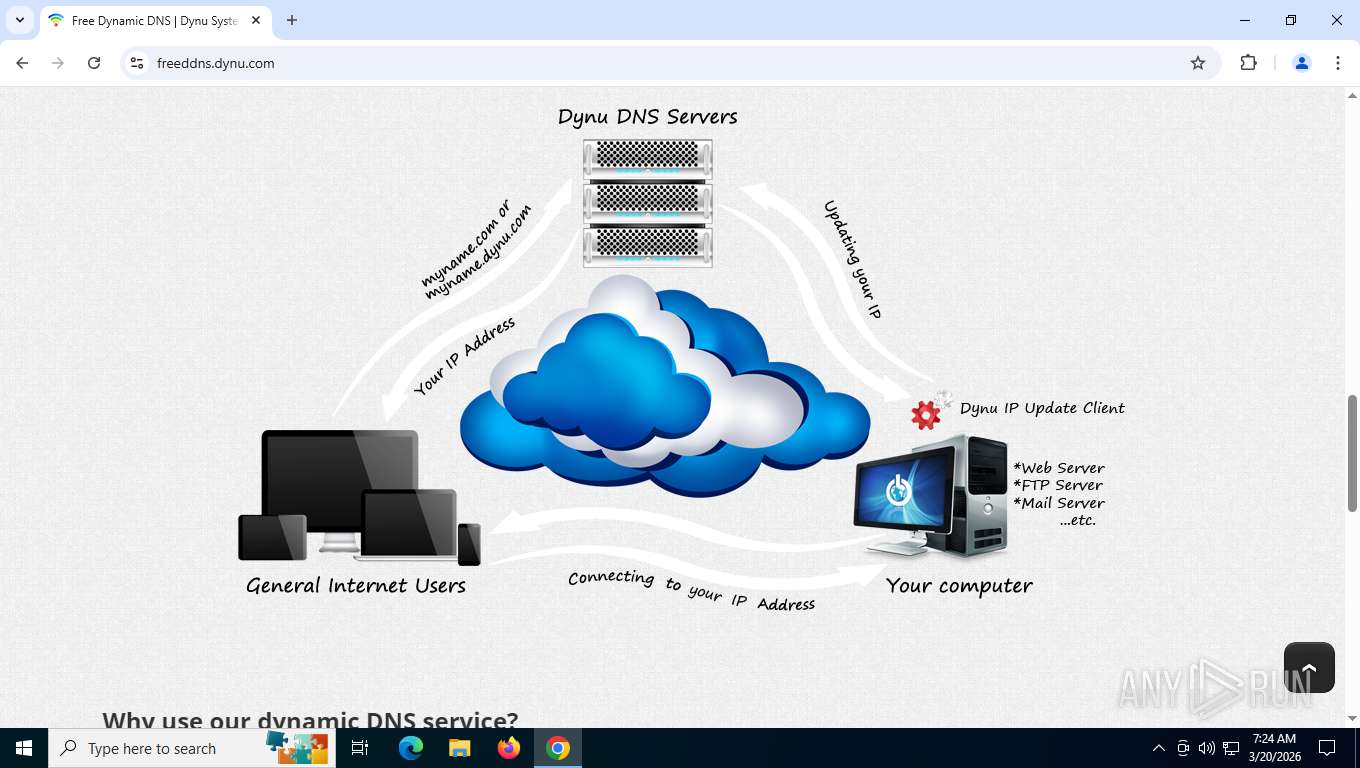Click the blue cloud illustration

664,385
